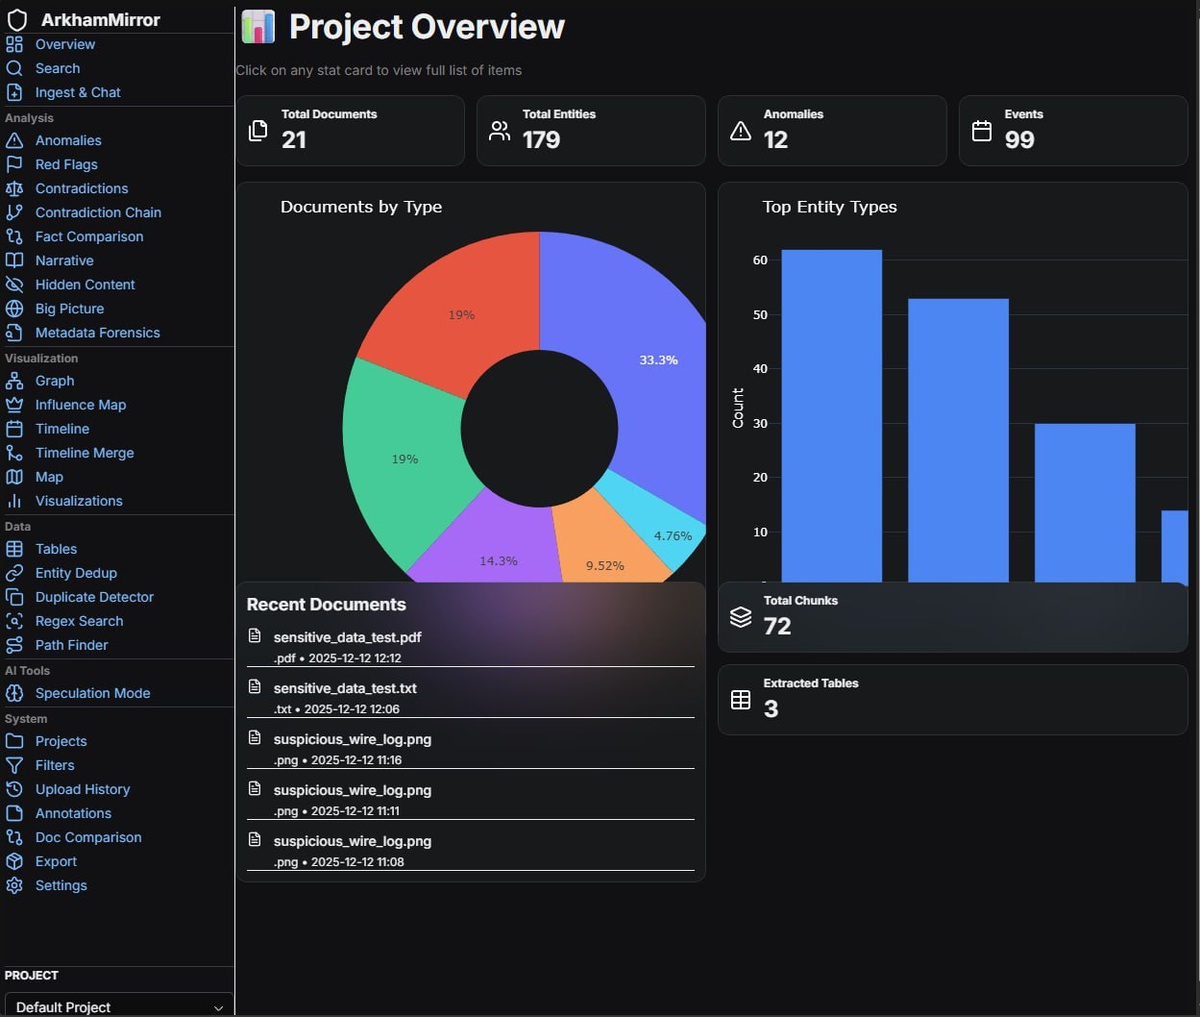Open the Total Entities stat card

click(591, 130)
